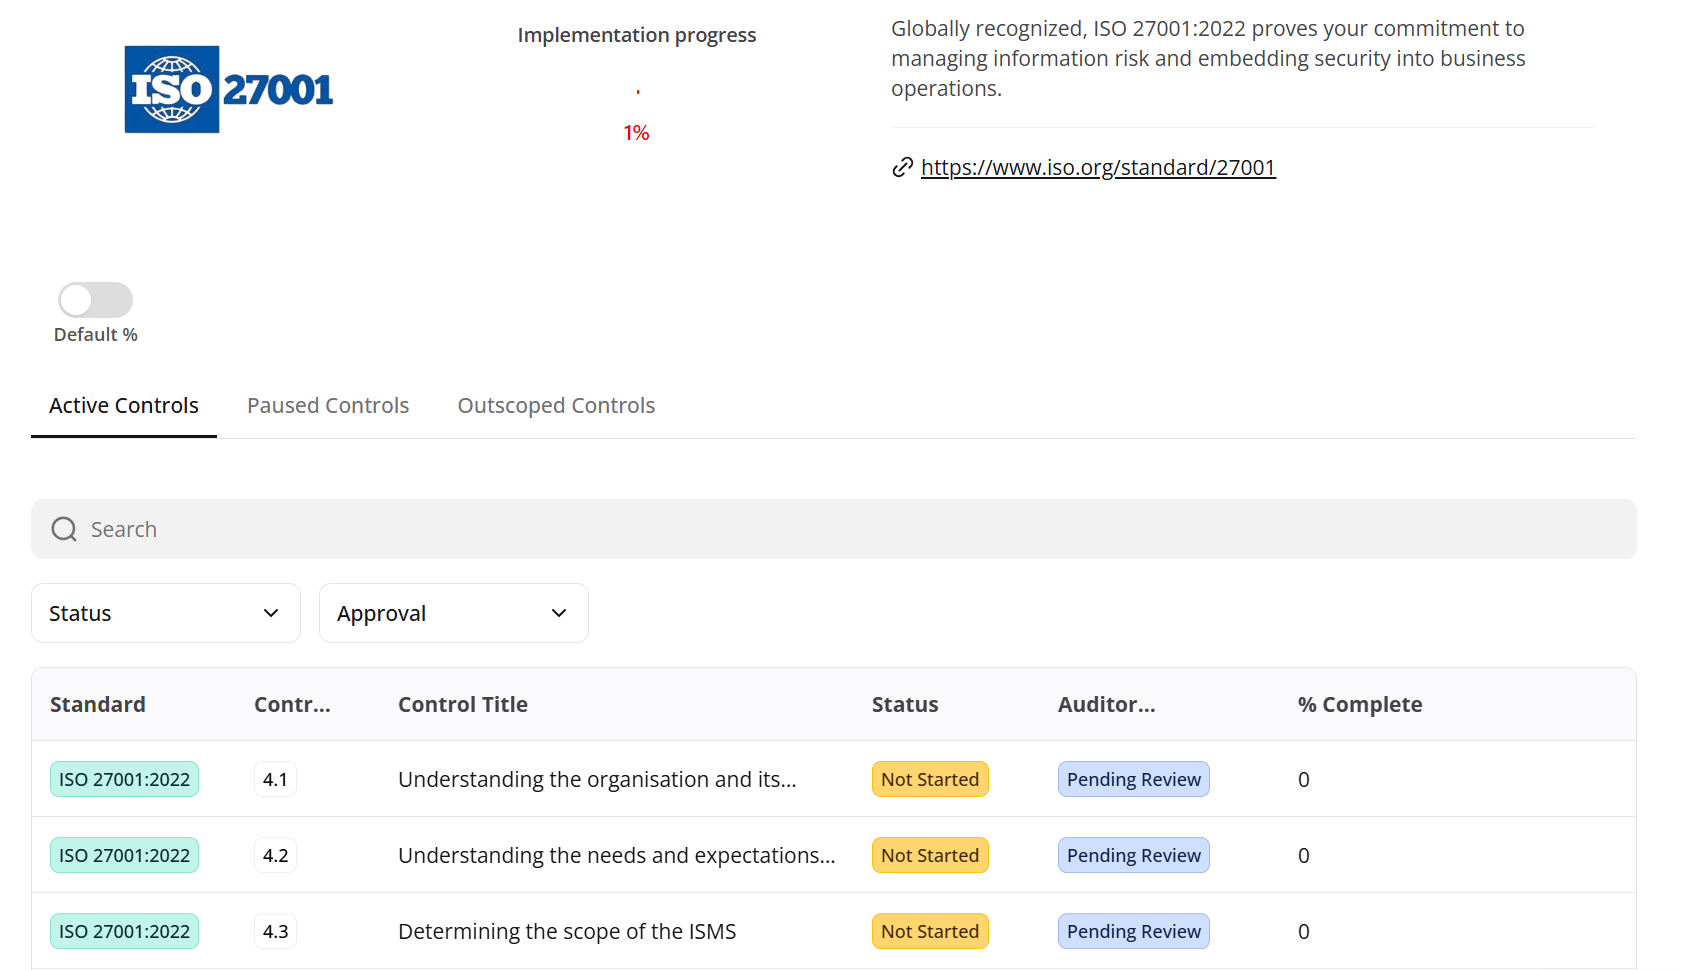
Task: Click Not Started badge for control 4.2
Action: (929, 856)
